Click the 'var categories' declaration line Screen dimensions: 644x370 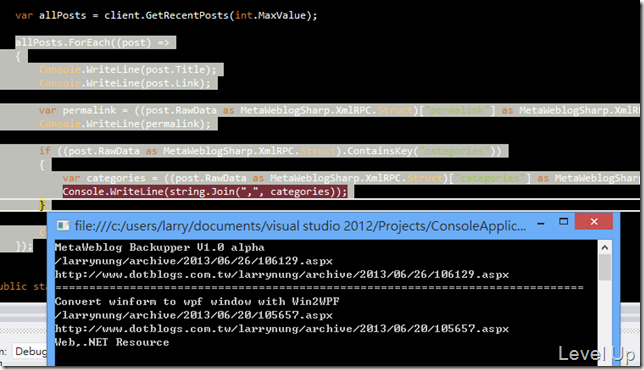(351, 178)
